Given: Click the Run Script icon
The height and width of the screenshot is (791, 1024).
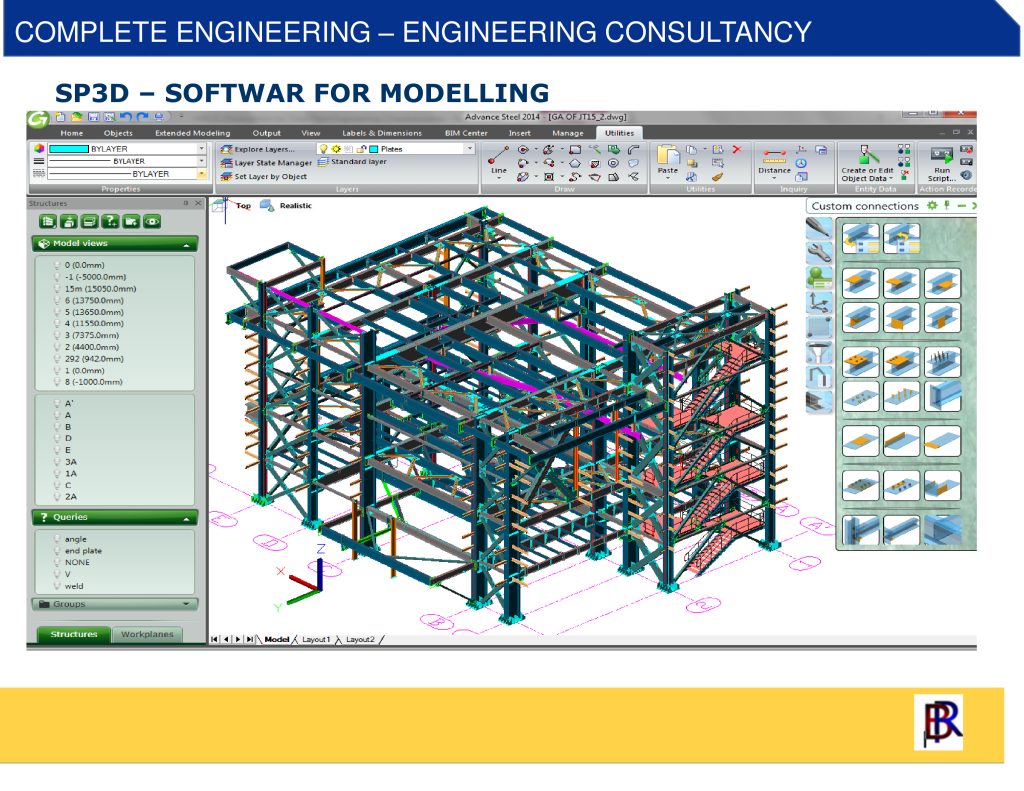Looking at the screenshot, I should point(942,155).
